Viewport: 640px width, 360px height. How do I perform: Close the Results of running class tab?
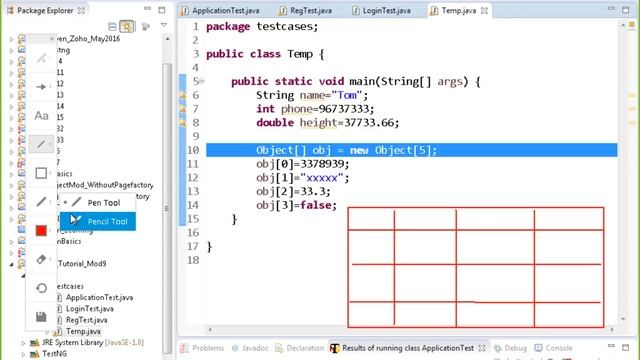tap(482, 348)
